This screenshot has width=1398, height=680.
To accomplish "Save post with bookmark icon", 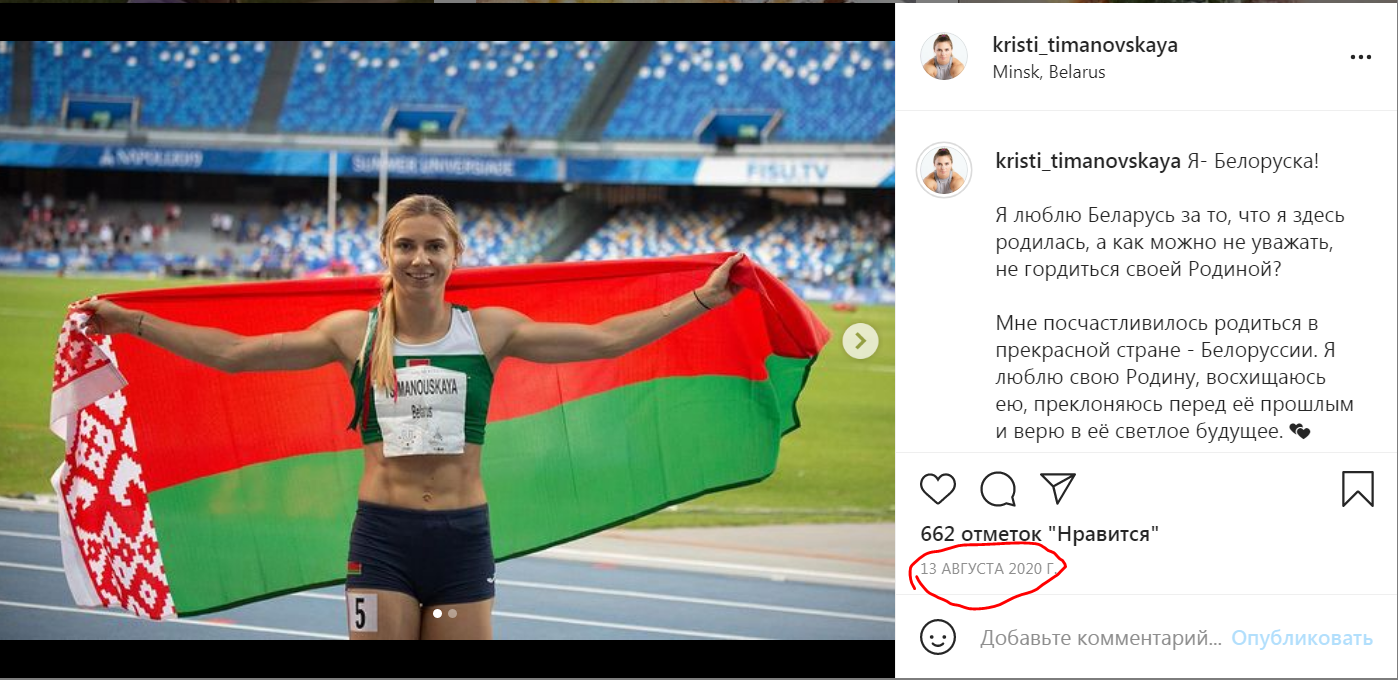I will click(1357, 488).
